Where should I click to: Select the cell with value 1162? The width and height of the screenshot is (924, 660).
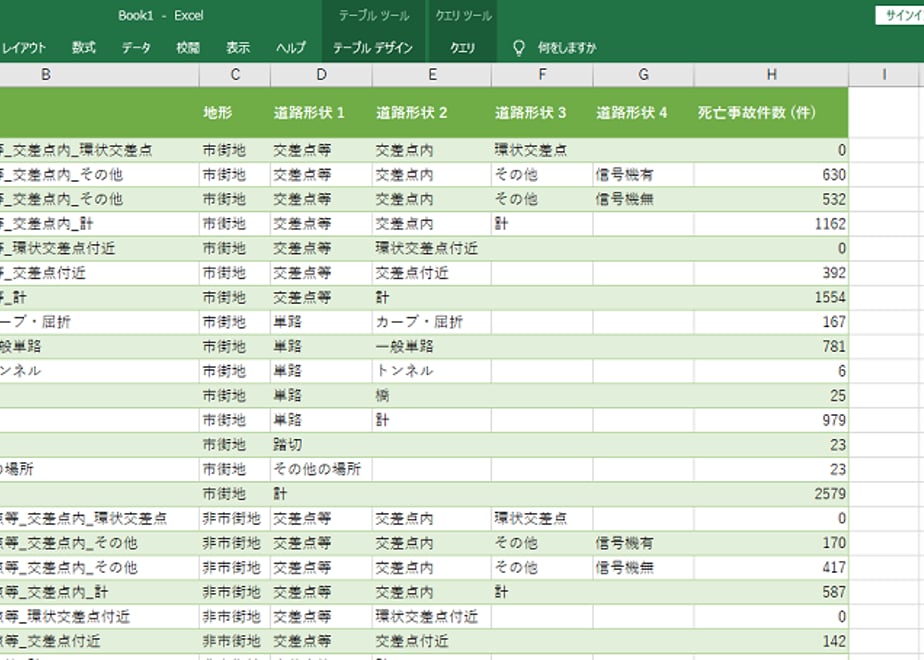[x=771, y=224]
